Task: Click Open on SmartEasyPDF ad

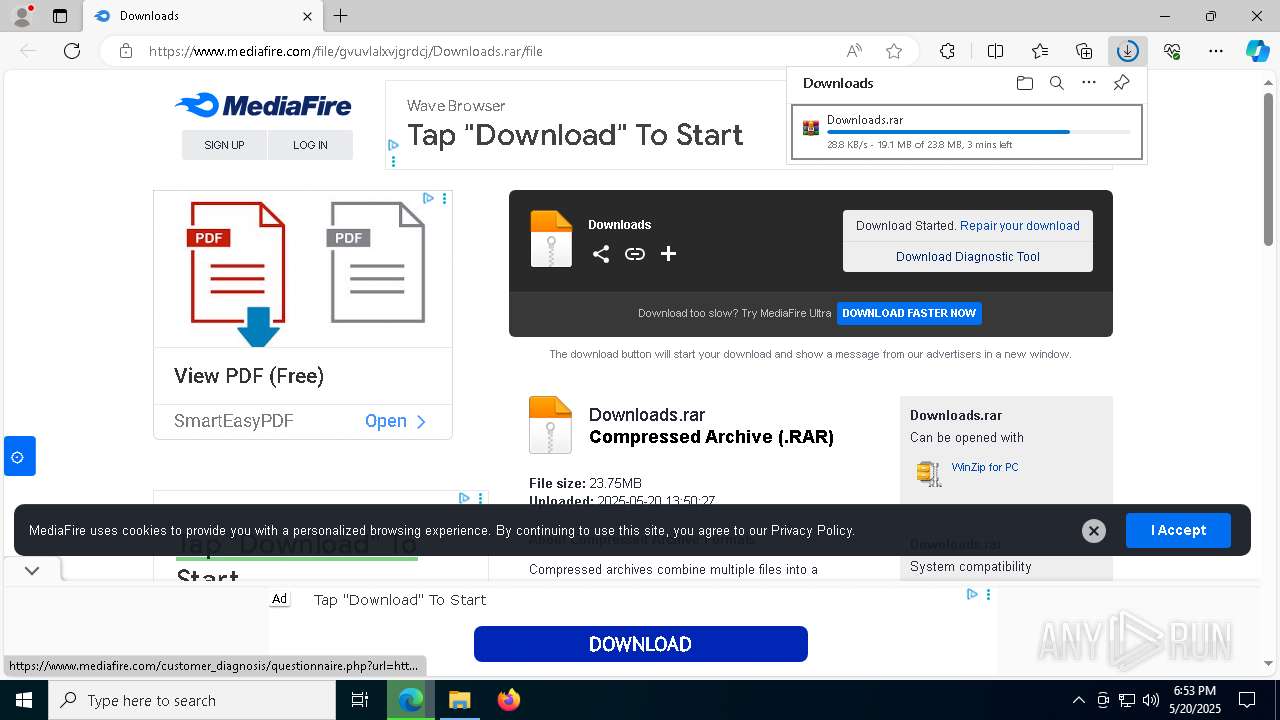Action: tap(396, 421)
